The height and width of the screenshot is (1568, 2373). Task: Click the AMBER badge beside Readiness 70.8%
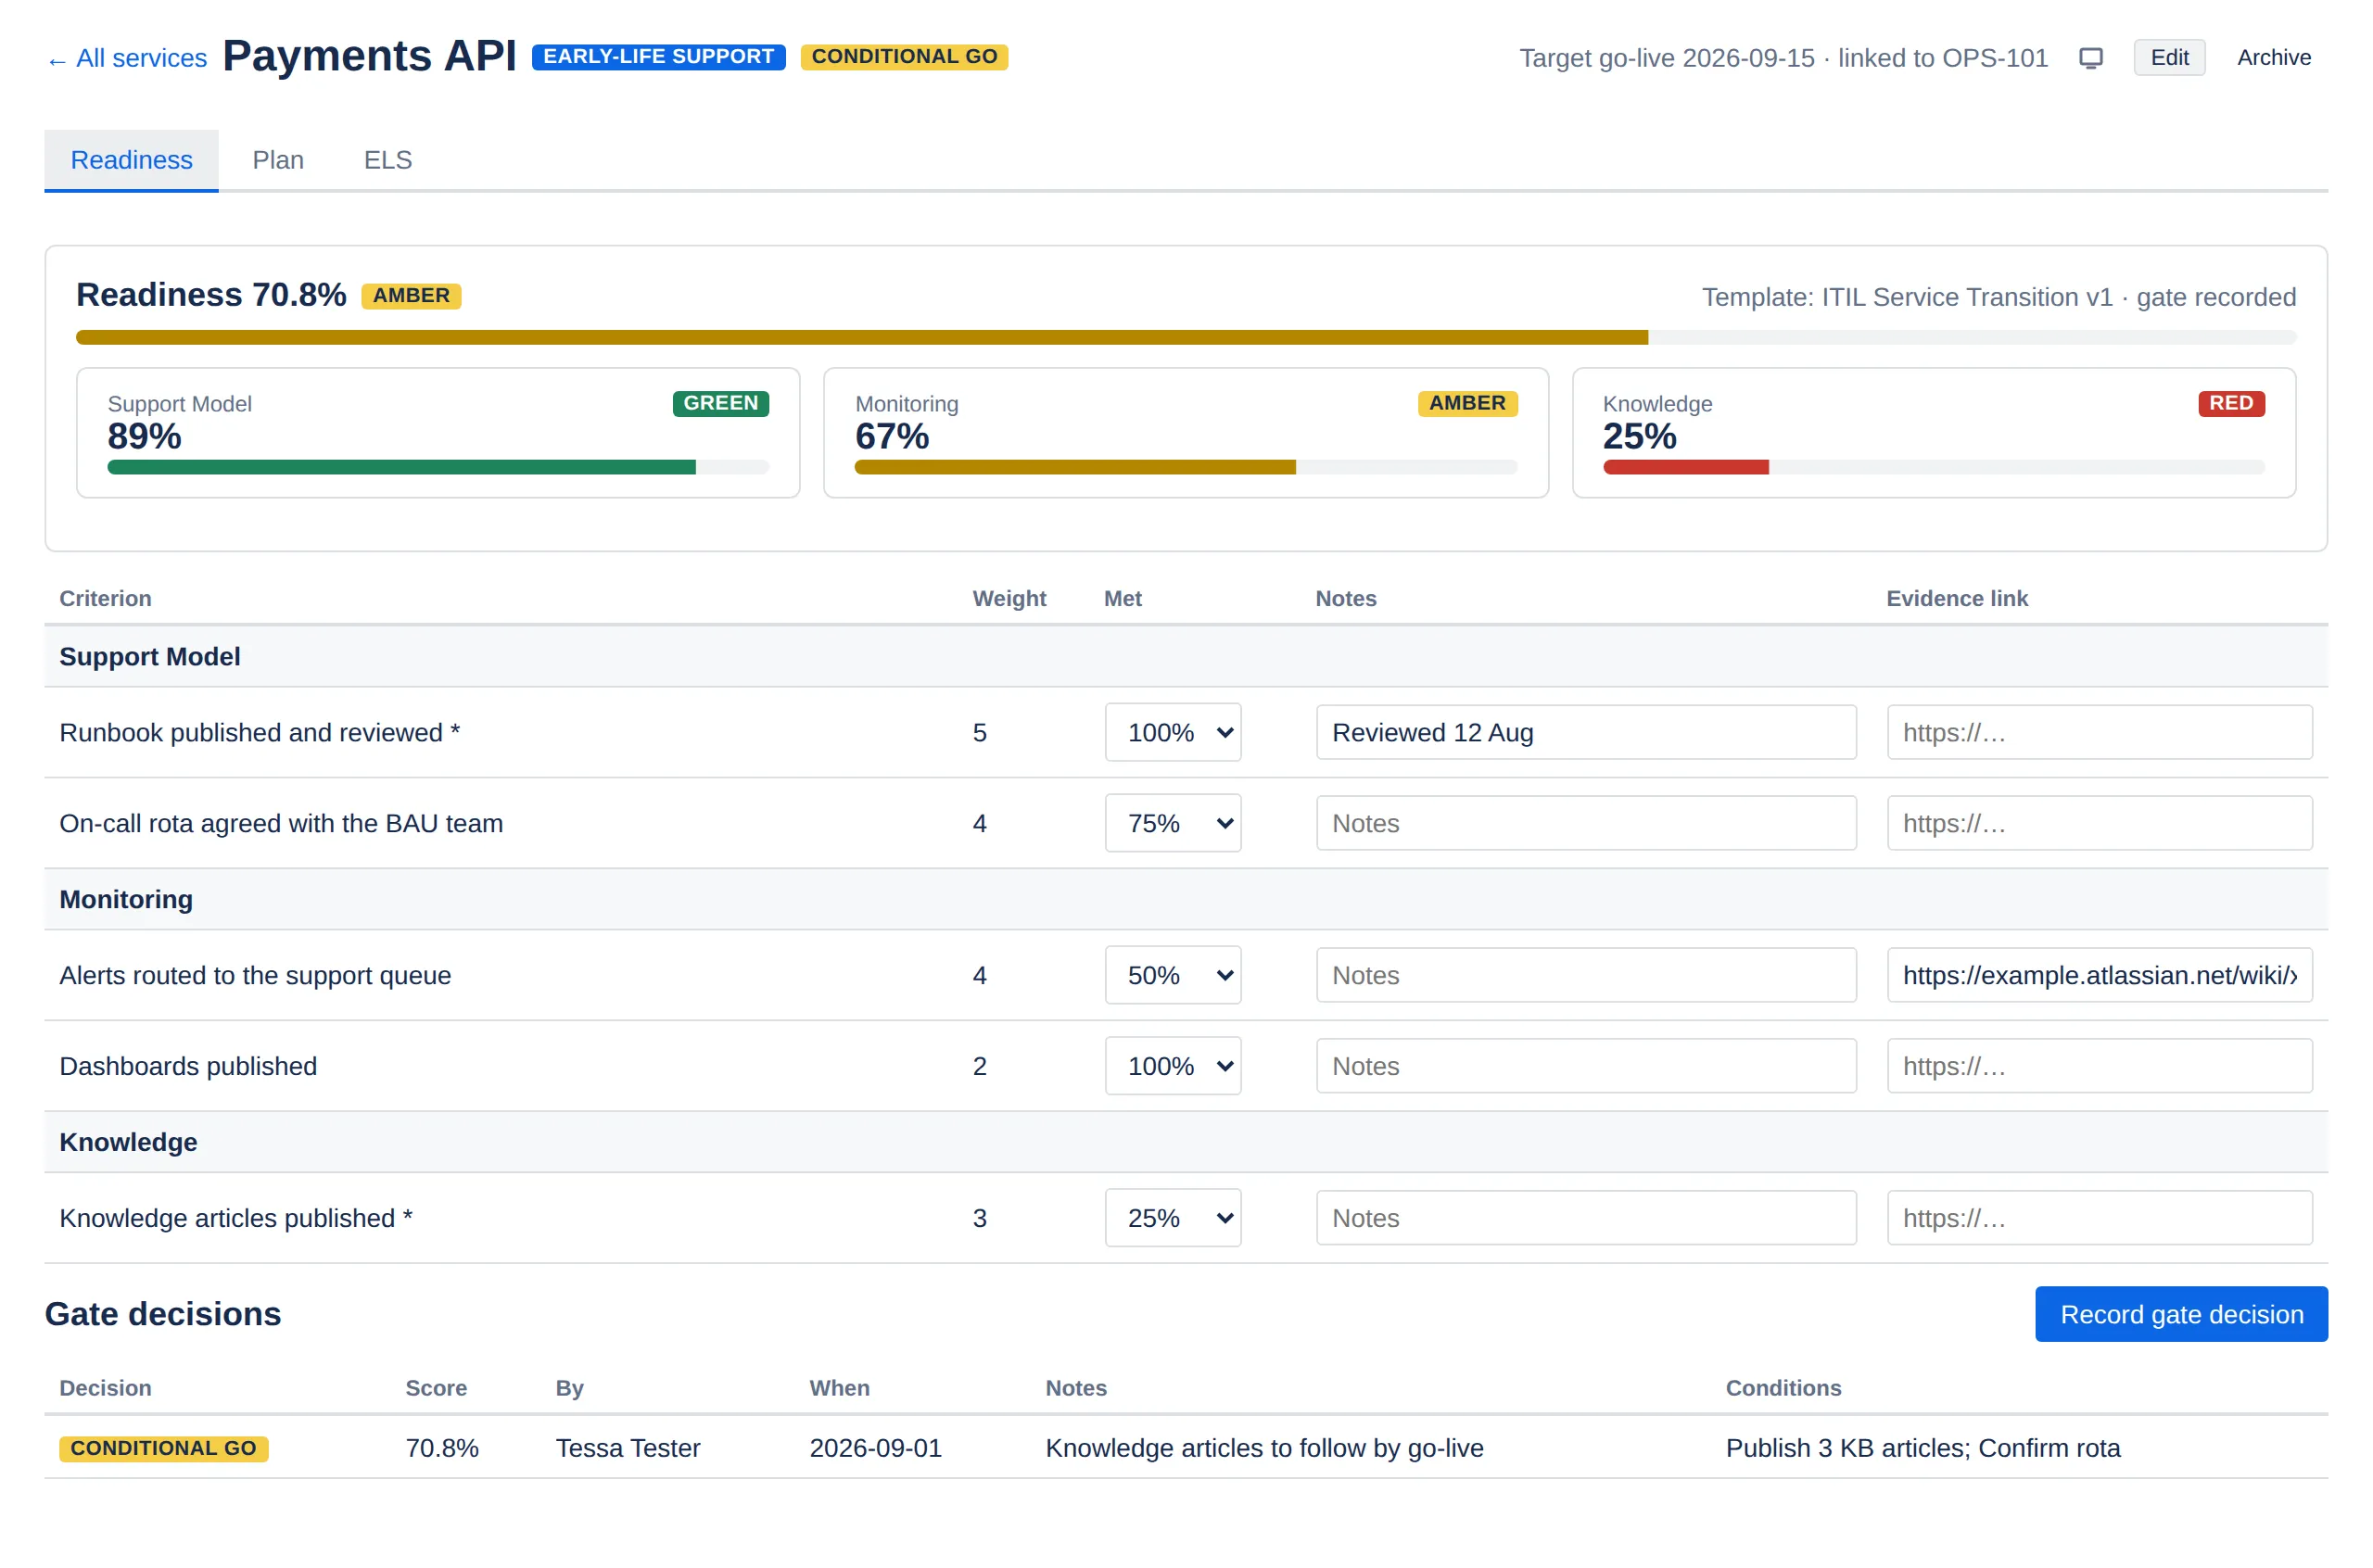pos(411,296)
